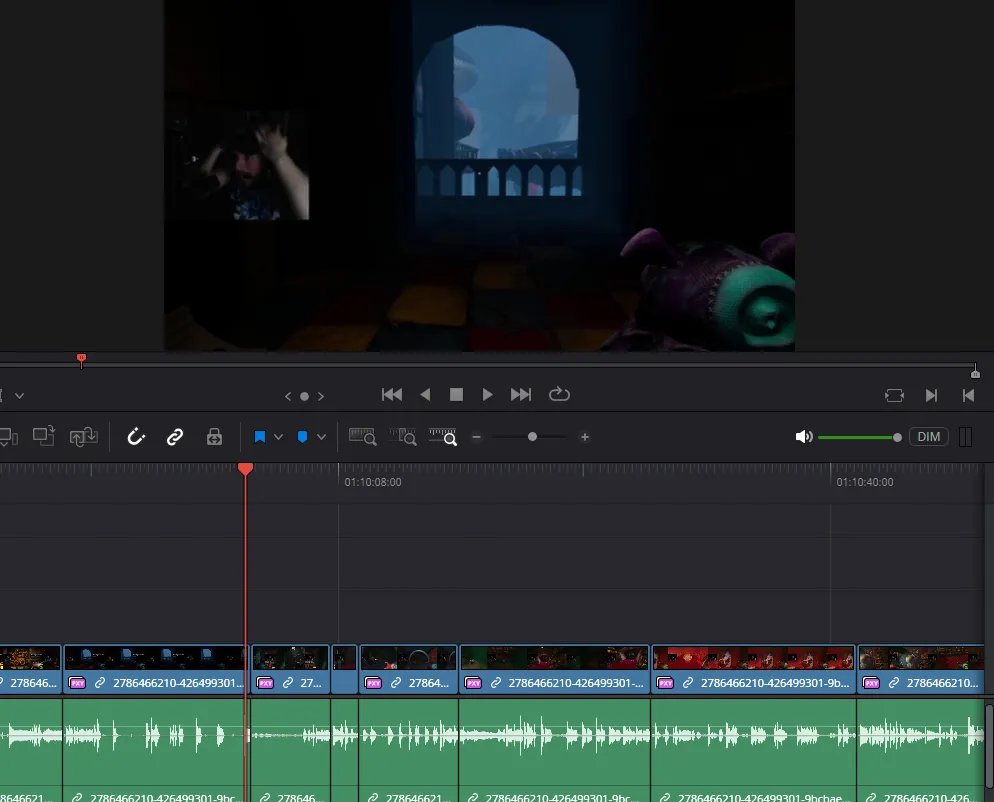Image resolution: width=994 pixels, height=802 pixels.
Task: Select the short video clip labeled 27...
Action: click(290, 669)
